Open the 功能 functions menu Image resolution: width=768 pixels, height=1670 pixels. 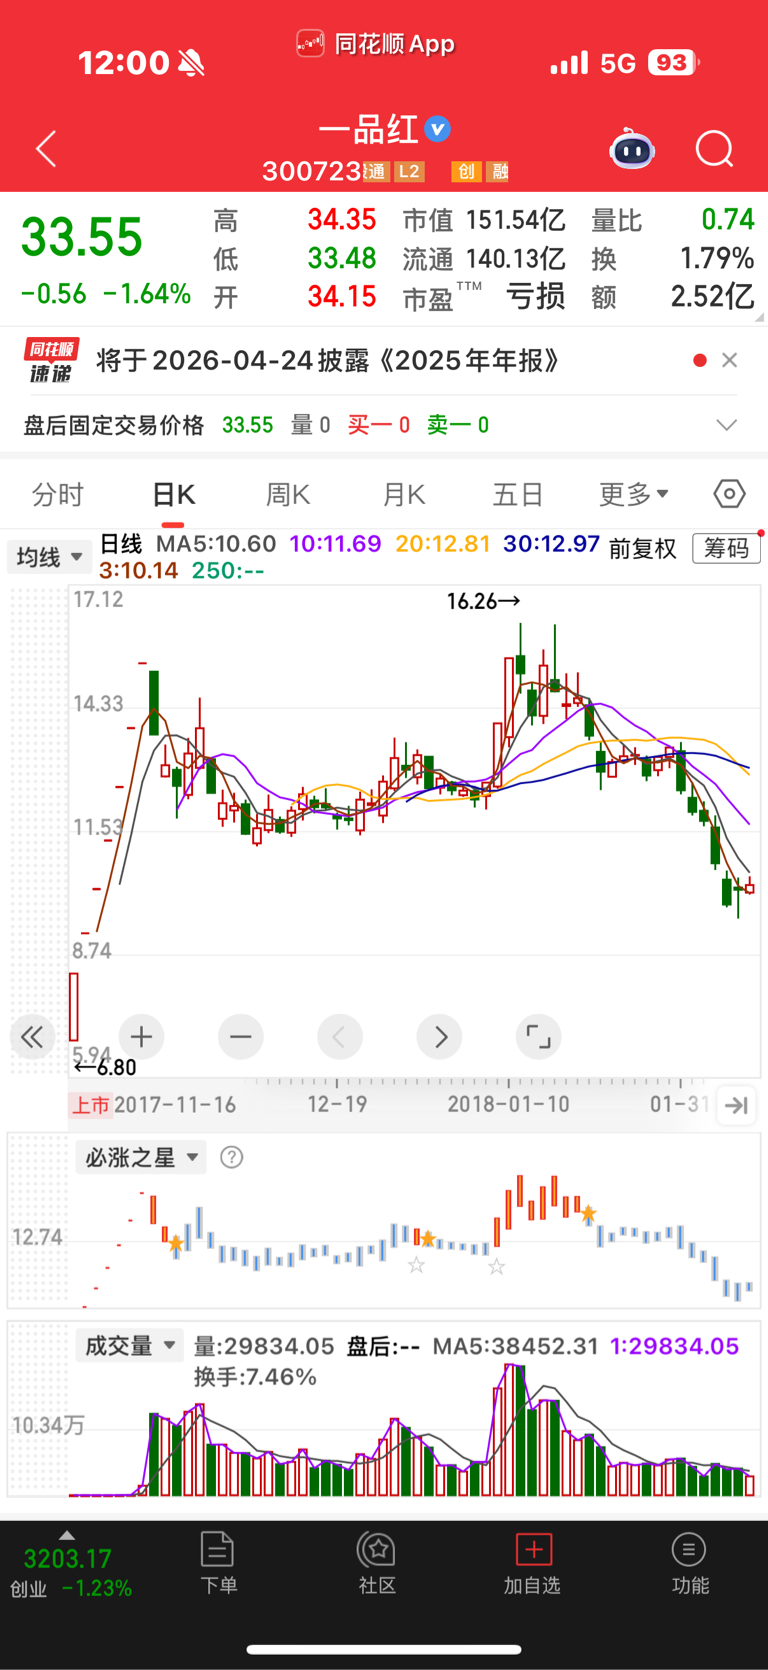689,1563
